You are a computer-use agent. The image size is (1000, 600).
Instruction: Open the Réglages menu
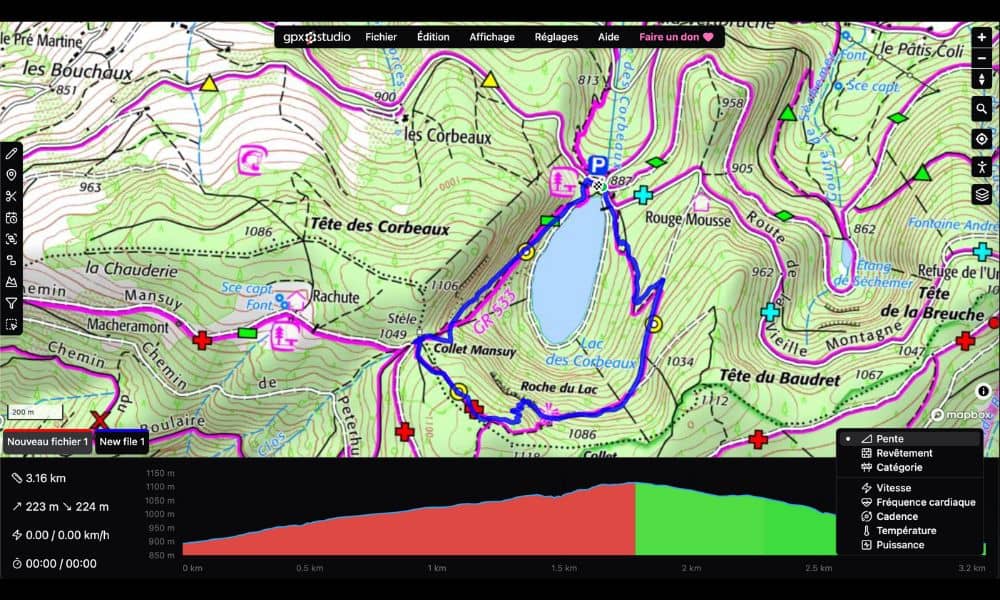[556, 37]
